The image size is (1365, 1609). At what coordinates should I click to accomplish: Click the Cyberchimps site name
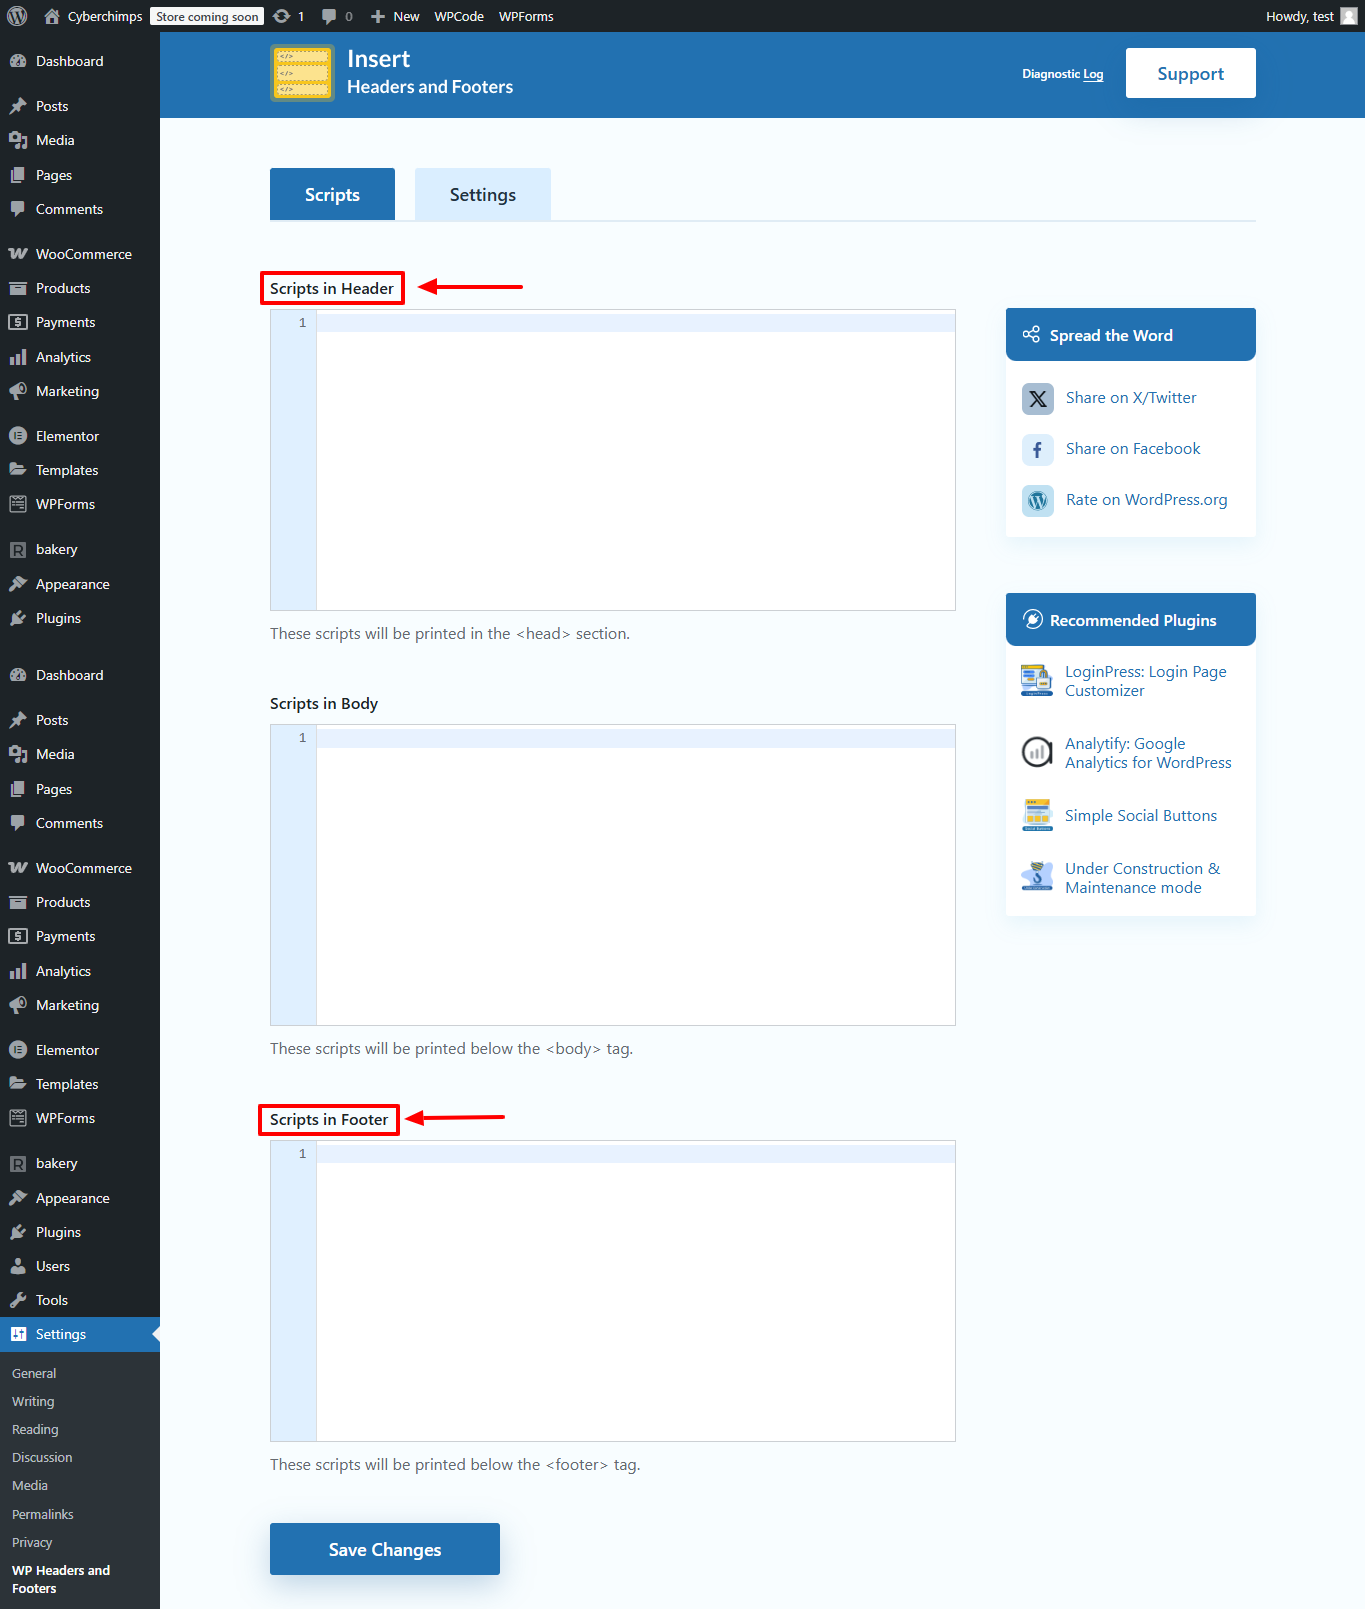pos(105,16)
